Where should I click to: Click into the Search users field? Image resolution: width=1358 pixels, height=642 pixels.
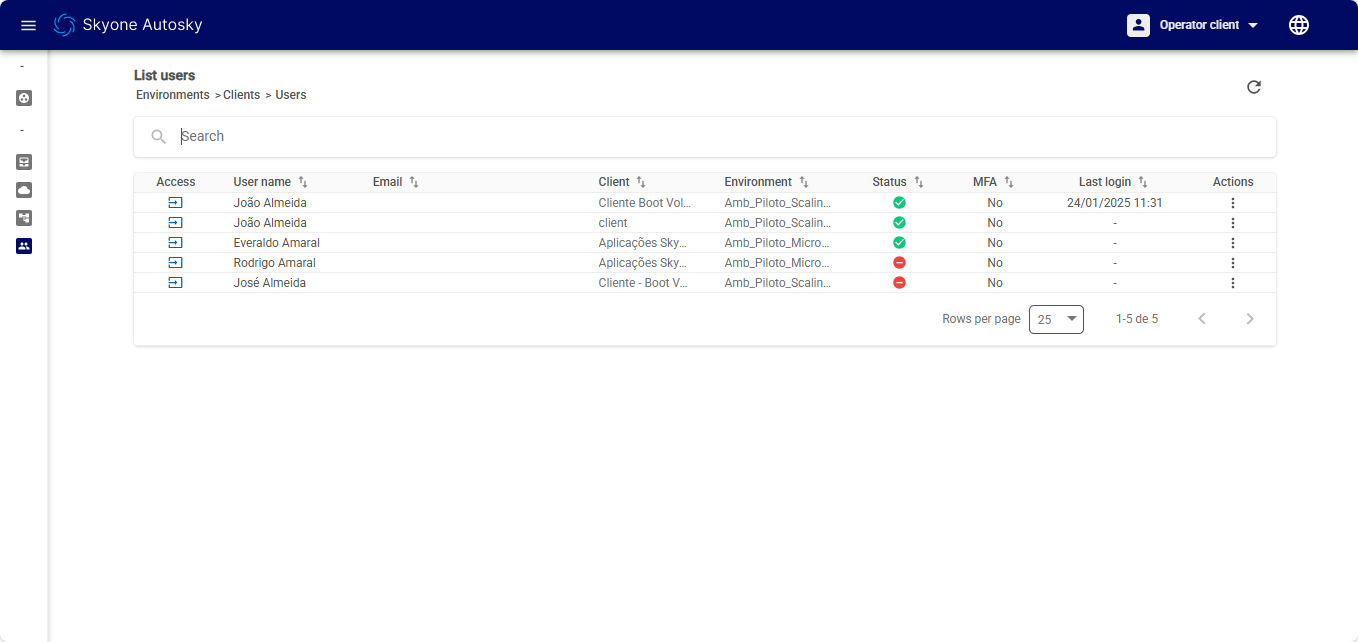point(700,137)
